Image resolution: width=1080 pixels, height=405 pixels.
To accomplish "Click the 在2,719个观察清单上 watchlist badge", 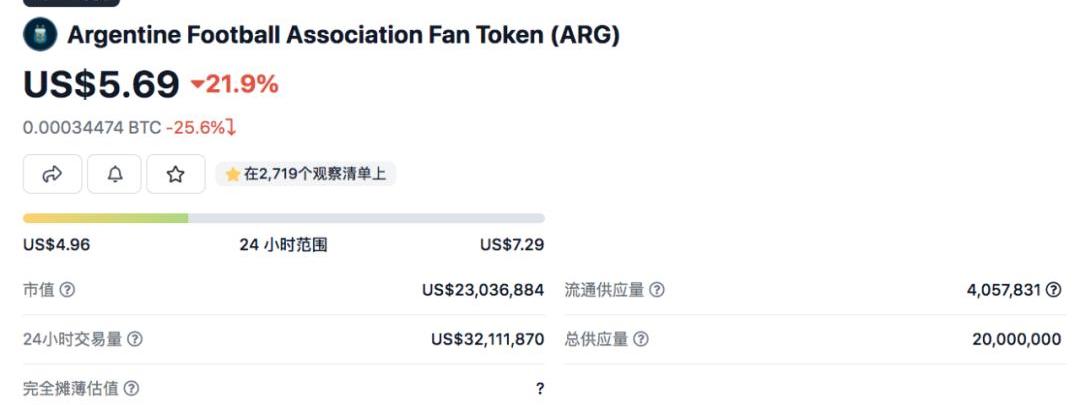I will [306, 174].
